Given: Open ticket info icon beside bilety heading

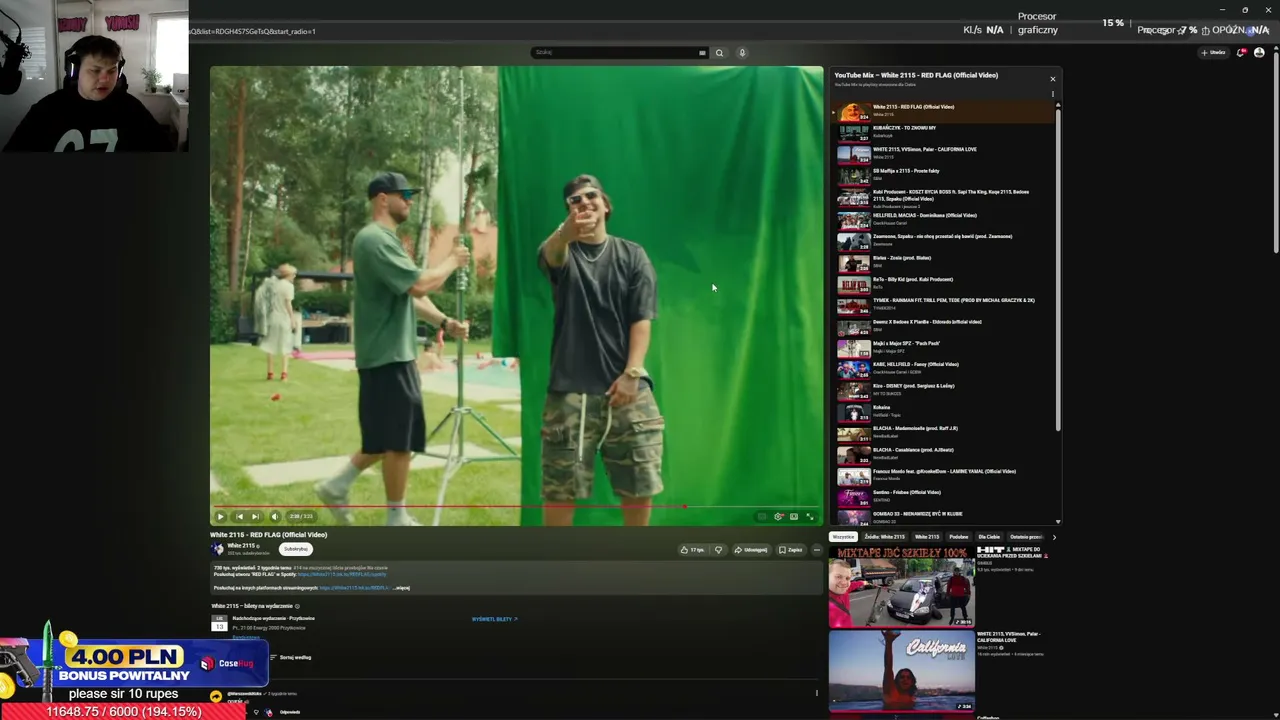Looking at the screenshot, I should pos(297,606).
